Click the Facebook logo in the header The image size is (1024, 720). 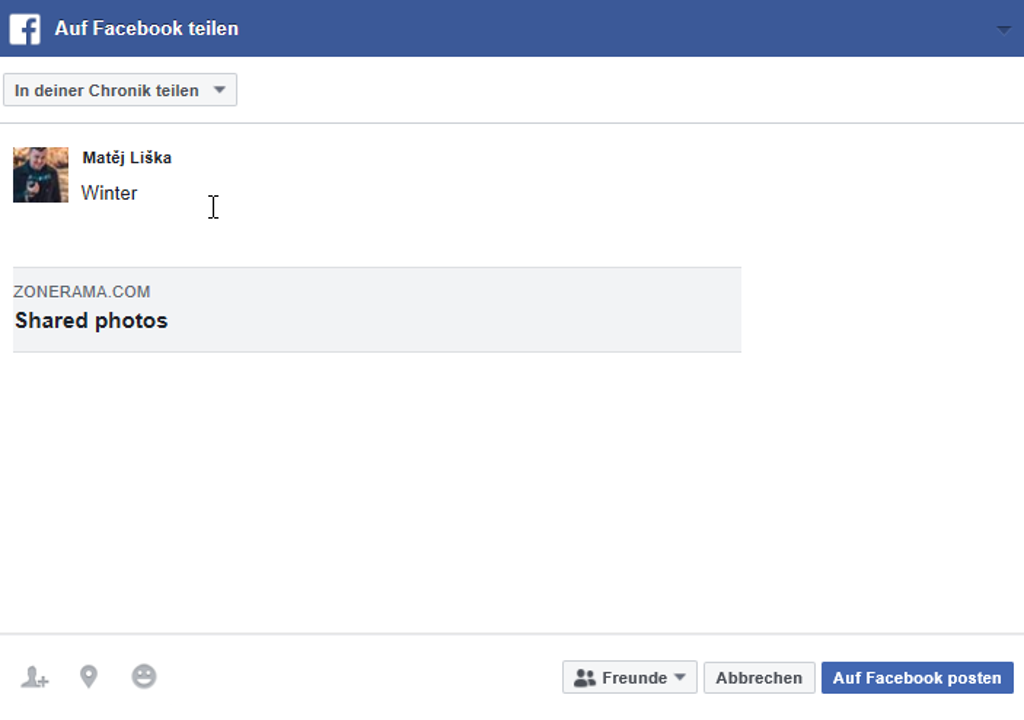[25, 29]
